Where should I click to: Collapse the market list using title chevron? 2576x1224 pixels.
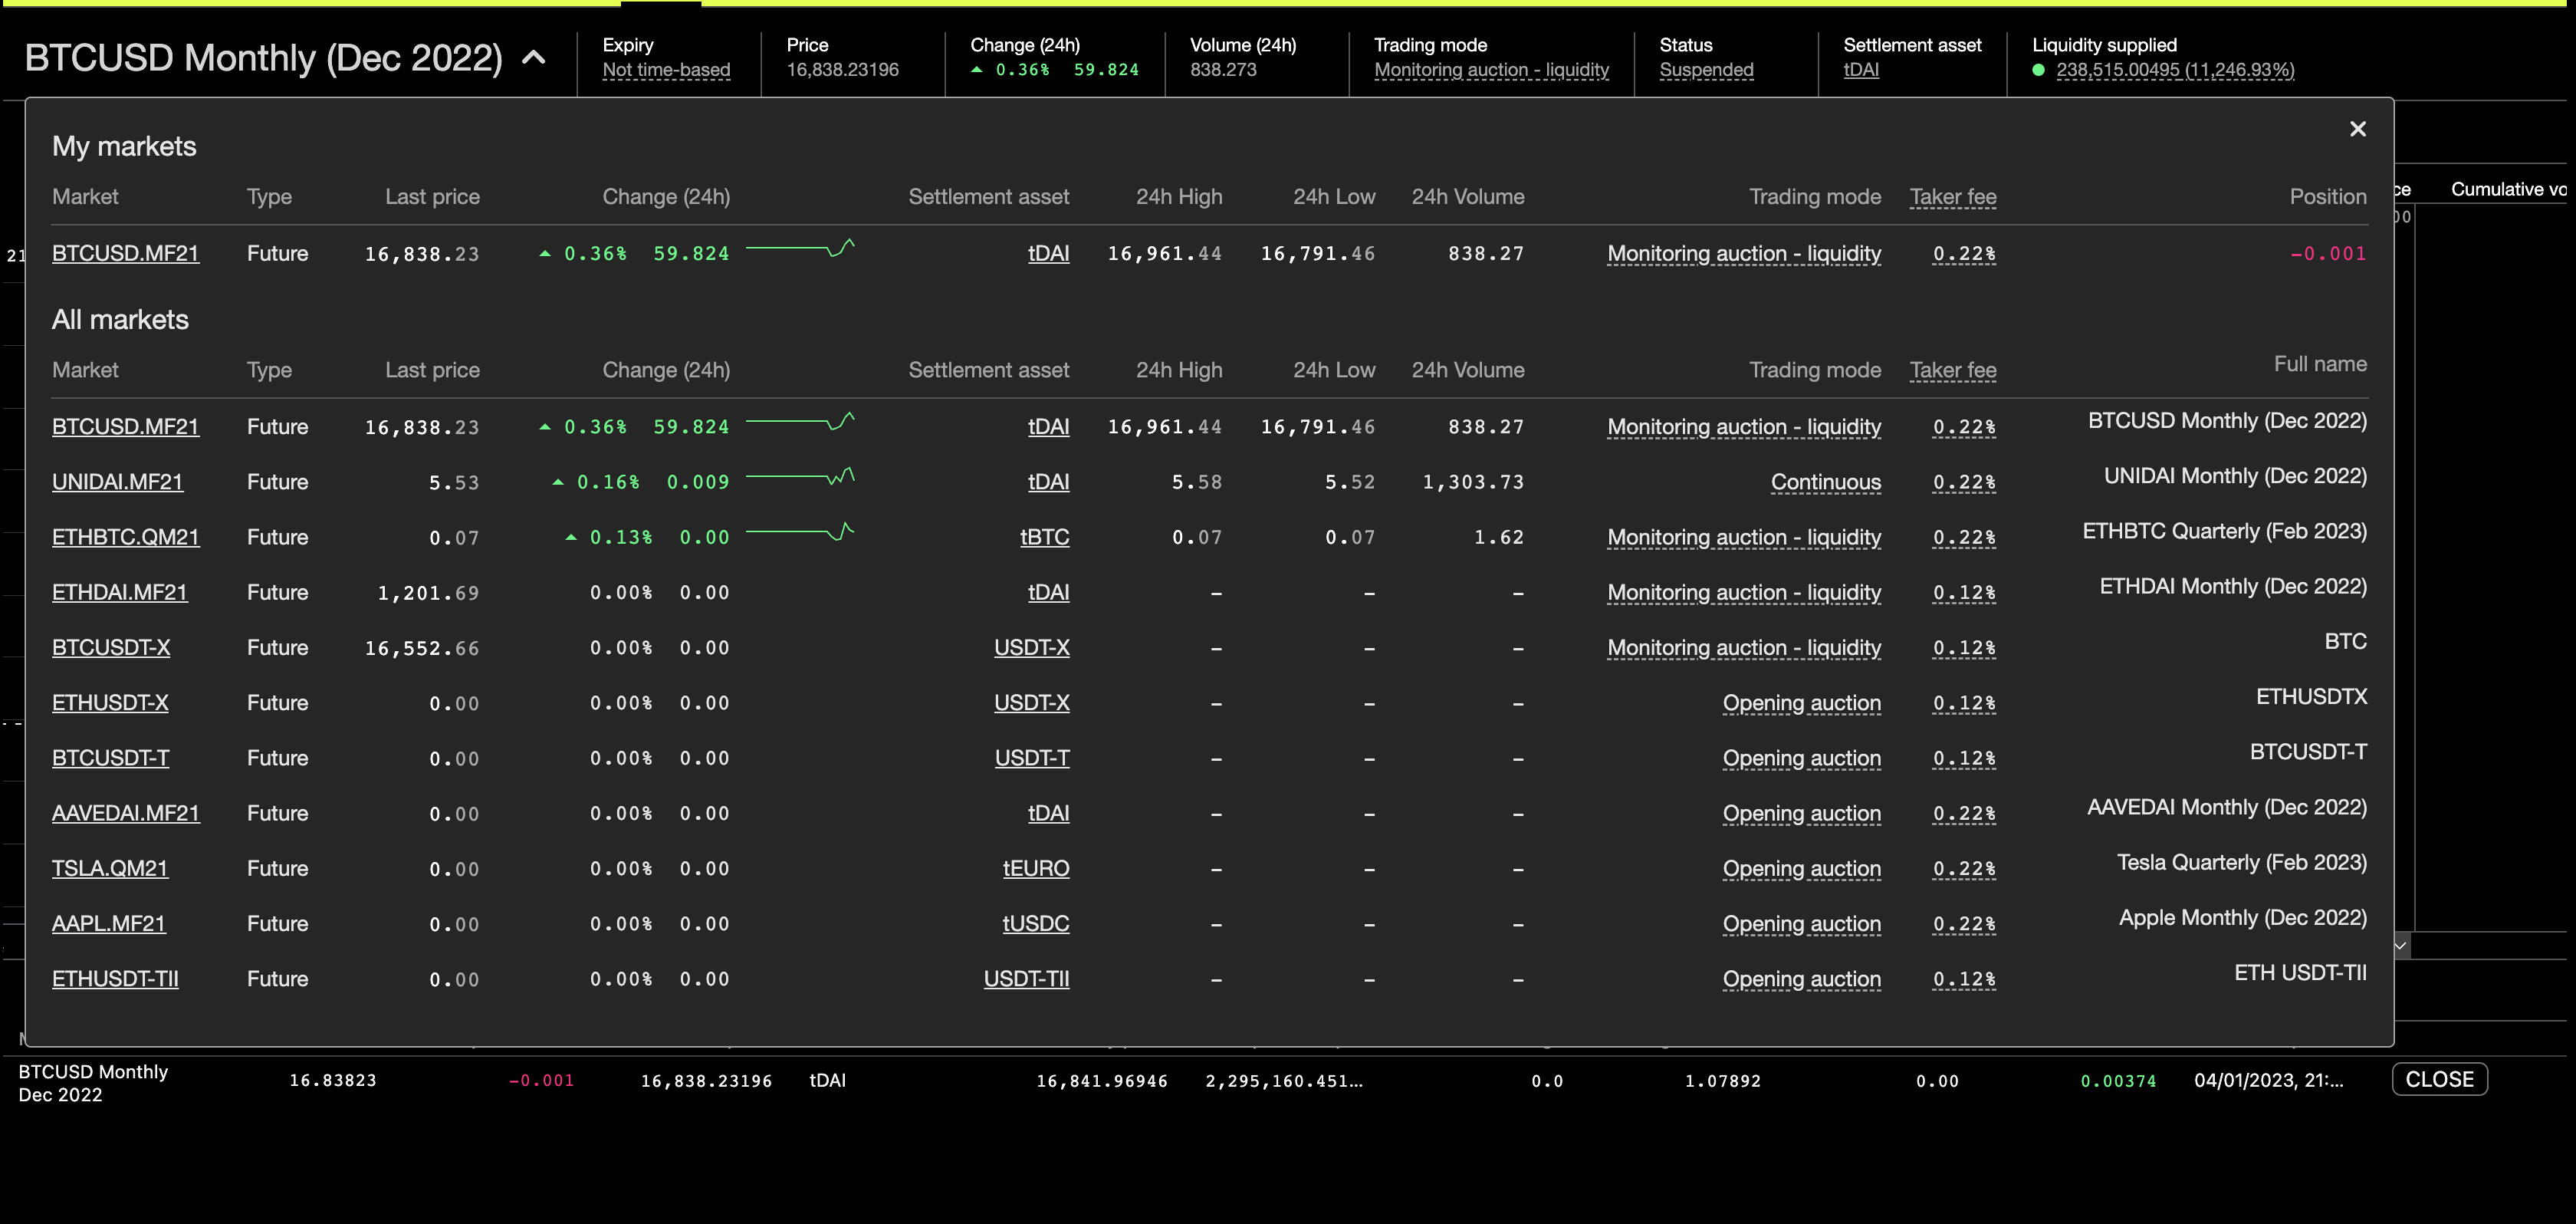(x=536, y=57)
